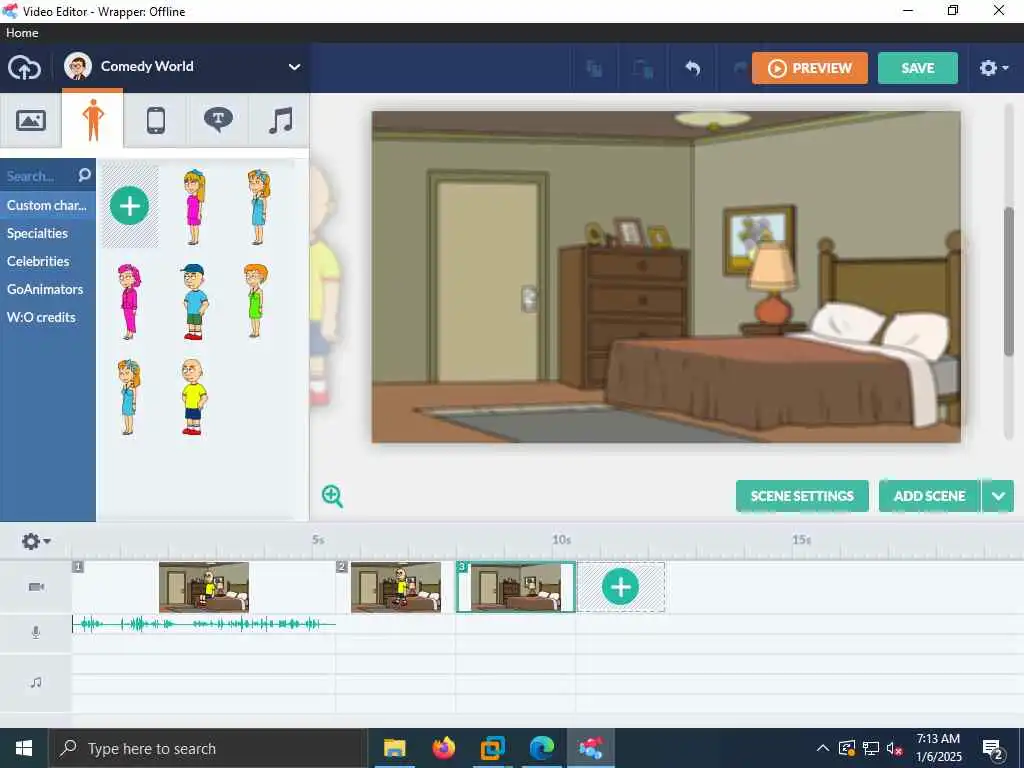
Task: Click the video camera track icon
Action: [37, 587]
